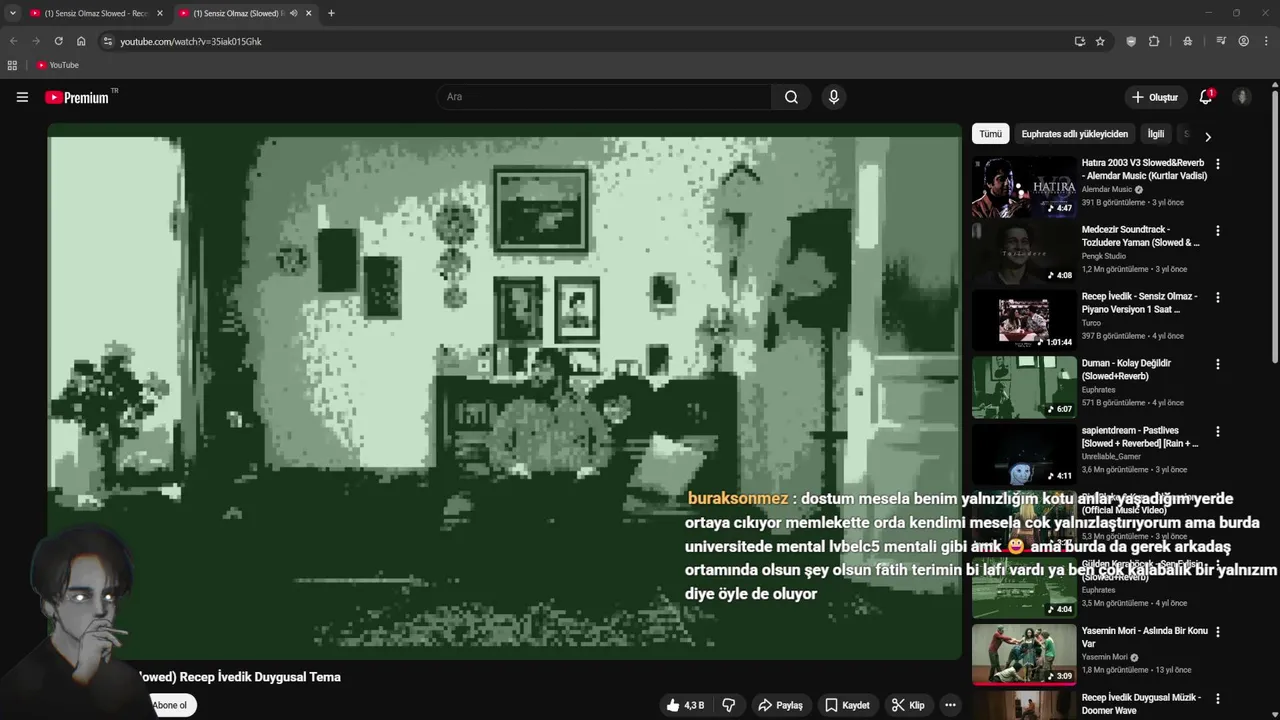
Task: Open more actions ellipsis under the video
Action: [950, 705]
